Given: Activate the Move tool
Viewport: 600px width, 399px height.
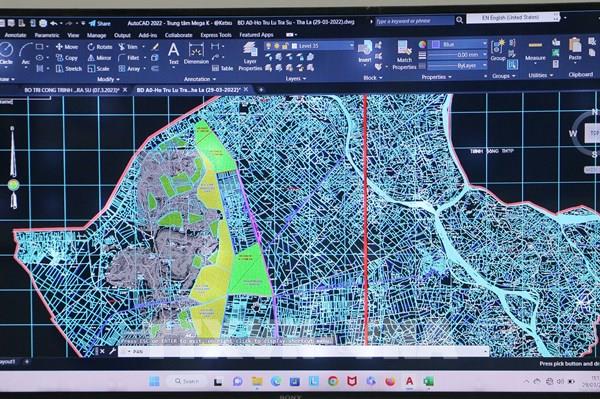Looking at the screenshot, I should [67, 47].
